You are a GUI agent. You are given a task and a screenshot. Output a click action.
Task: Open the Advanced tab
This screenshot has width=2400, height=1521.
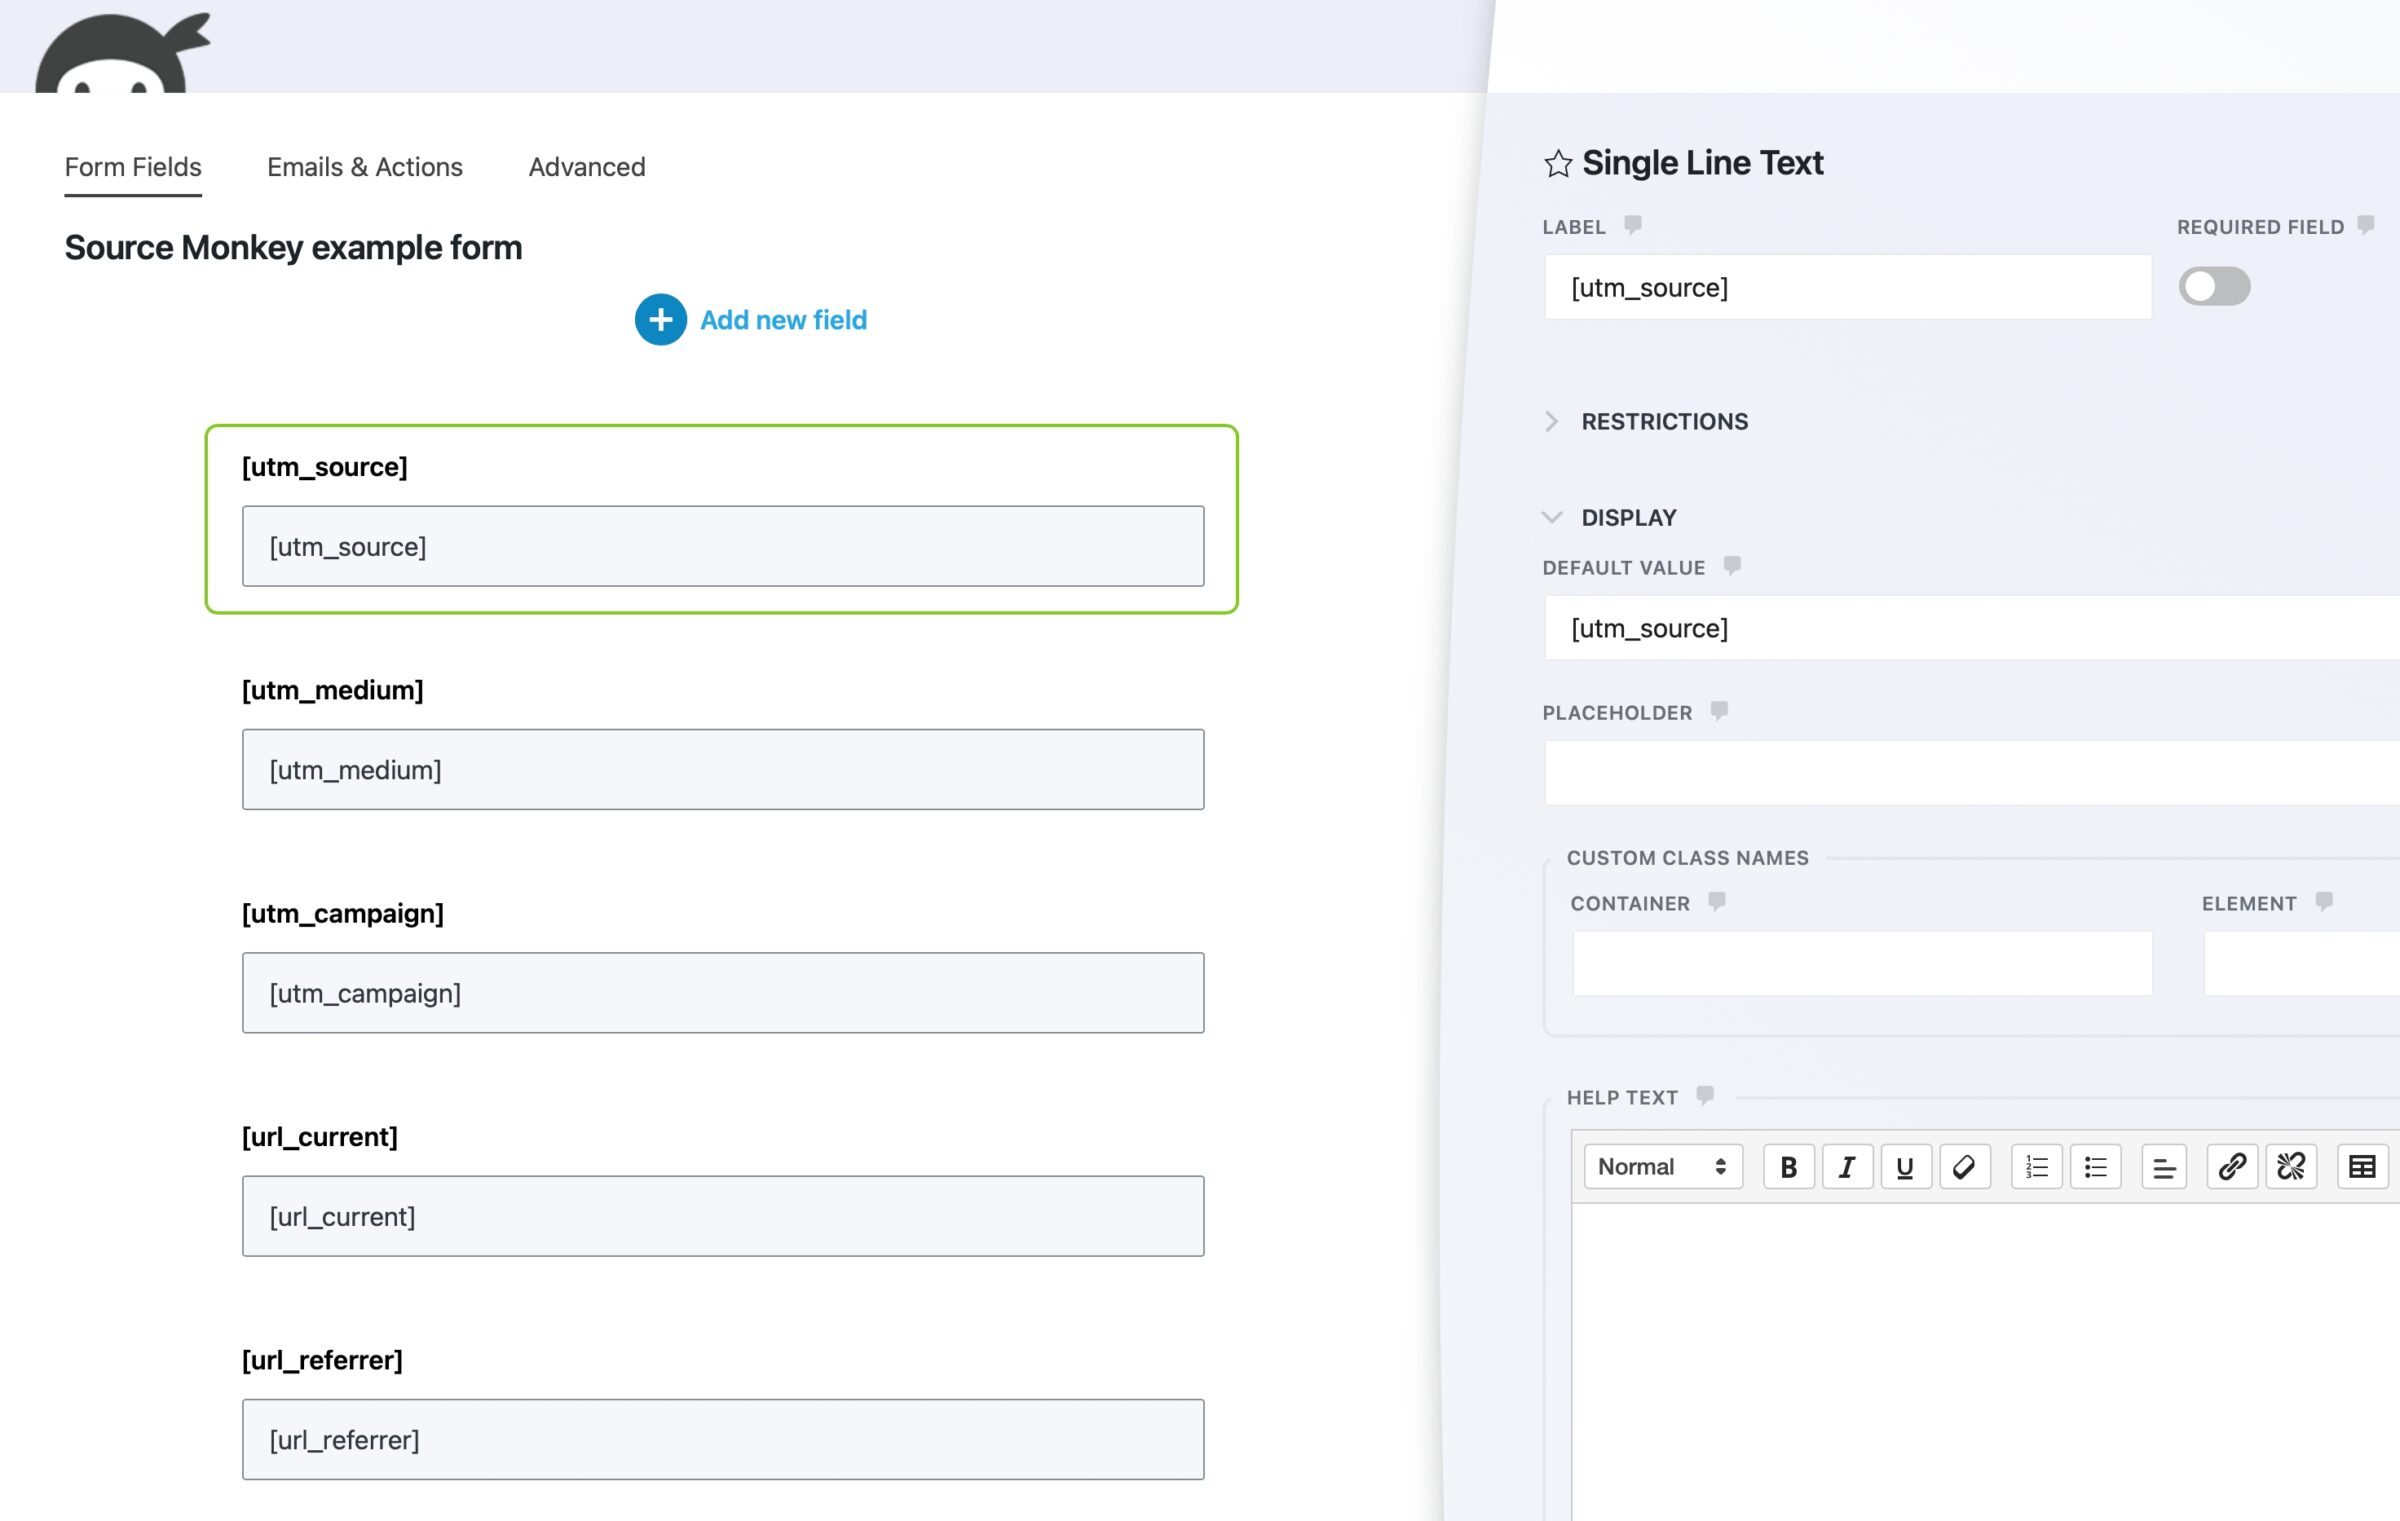(x=587, y=167)
